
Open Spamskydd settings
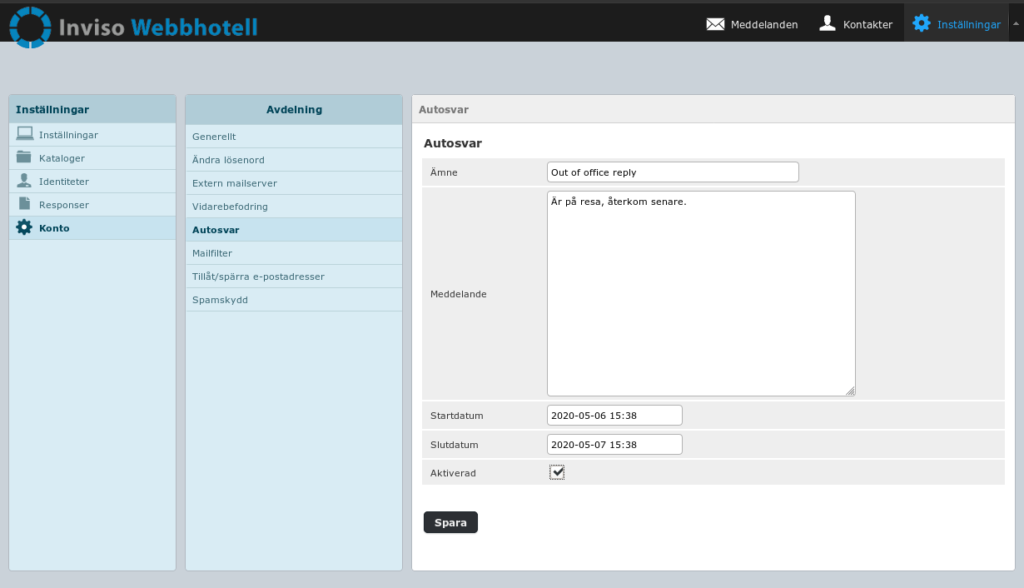[x=219, y=300]
